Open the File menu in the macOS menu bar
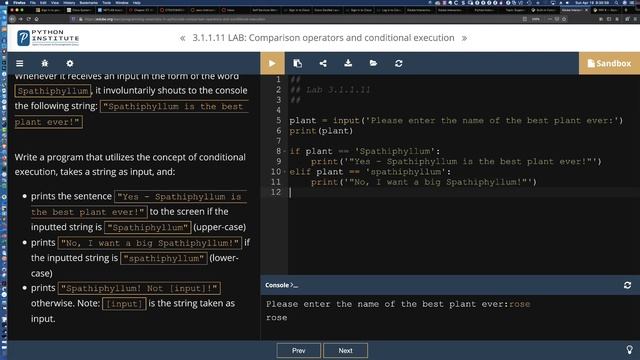The height and width of the screenshot is (360, 640). tap(33, 2)
